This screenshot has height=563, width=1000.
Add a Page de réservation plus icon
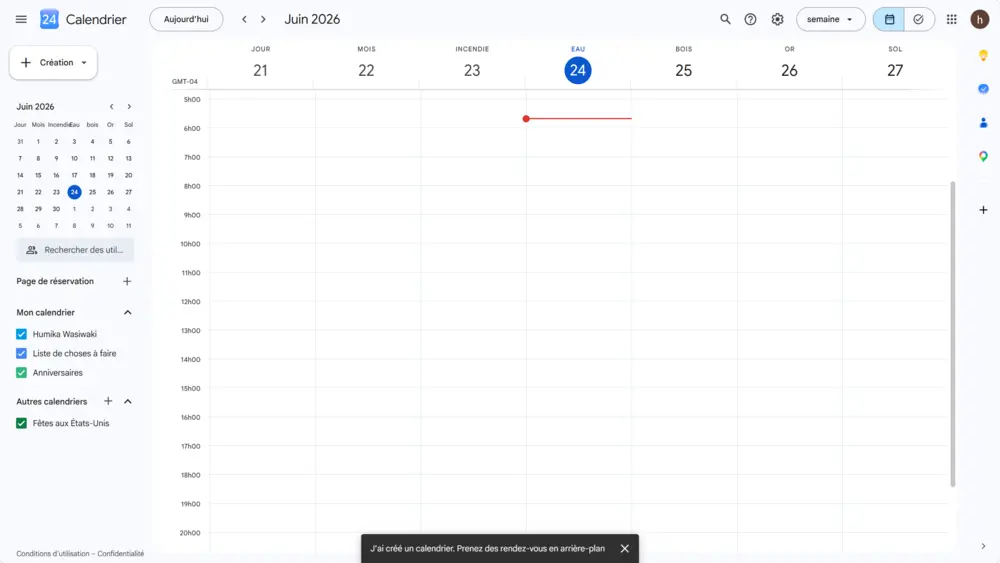tap(127, 281)
